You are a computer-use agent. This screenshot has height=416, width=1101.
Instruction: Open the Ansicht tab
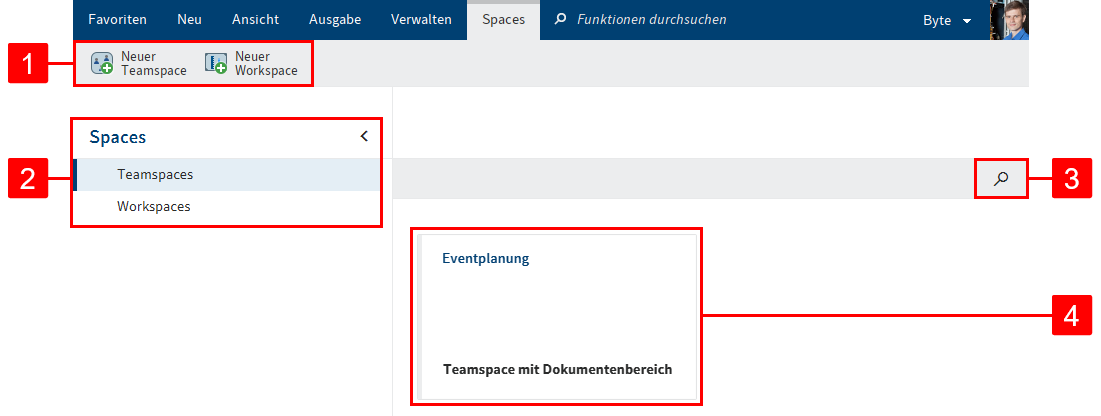pyautogui.click(x=256, y=20)
